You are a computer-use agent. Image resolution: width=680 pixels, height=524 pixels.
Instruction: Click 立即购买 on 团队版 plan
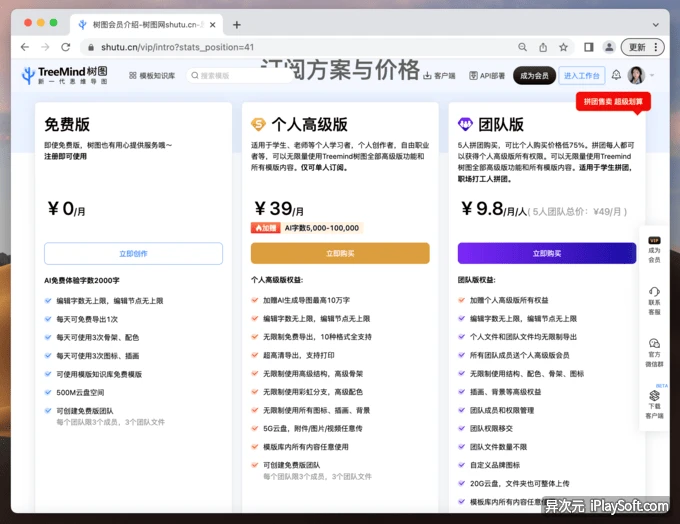[x=547, y=253]
